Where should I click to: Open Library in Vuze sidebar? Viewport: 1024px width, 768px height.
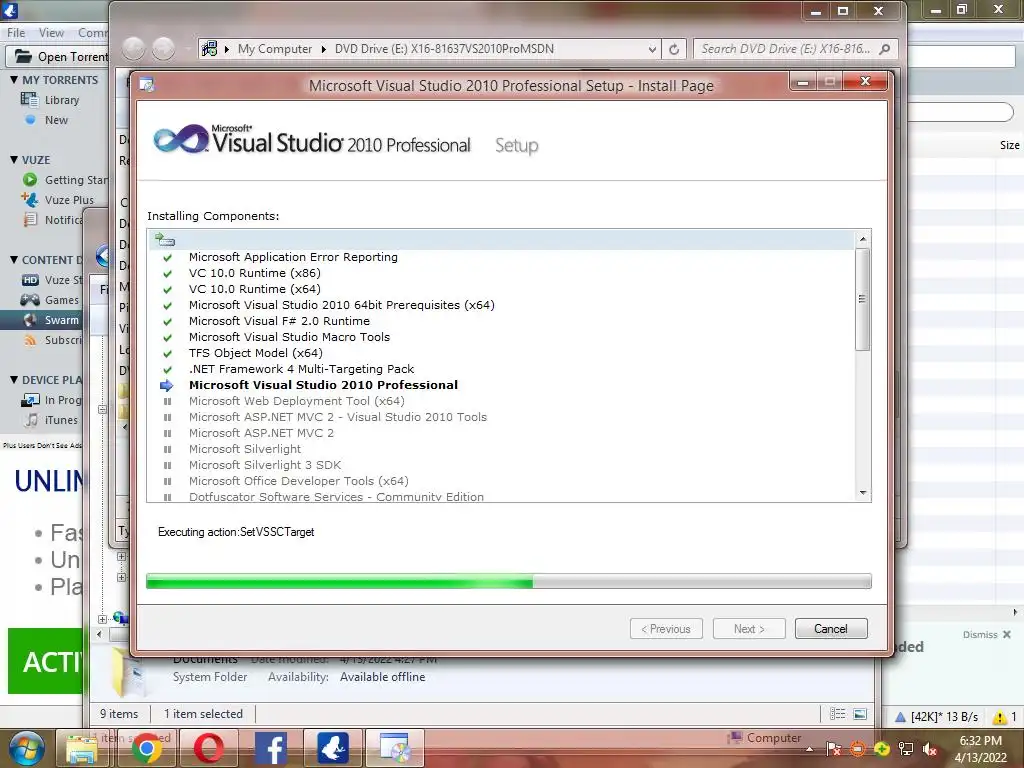(61, 100)
